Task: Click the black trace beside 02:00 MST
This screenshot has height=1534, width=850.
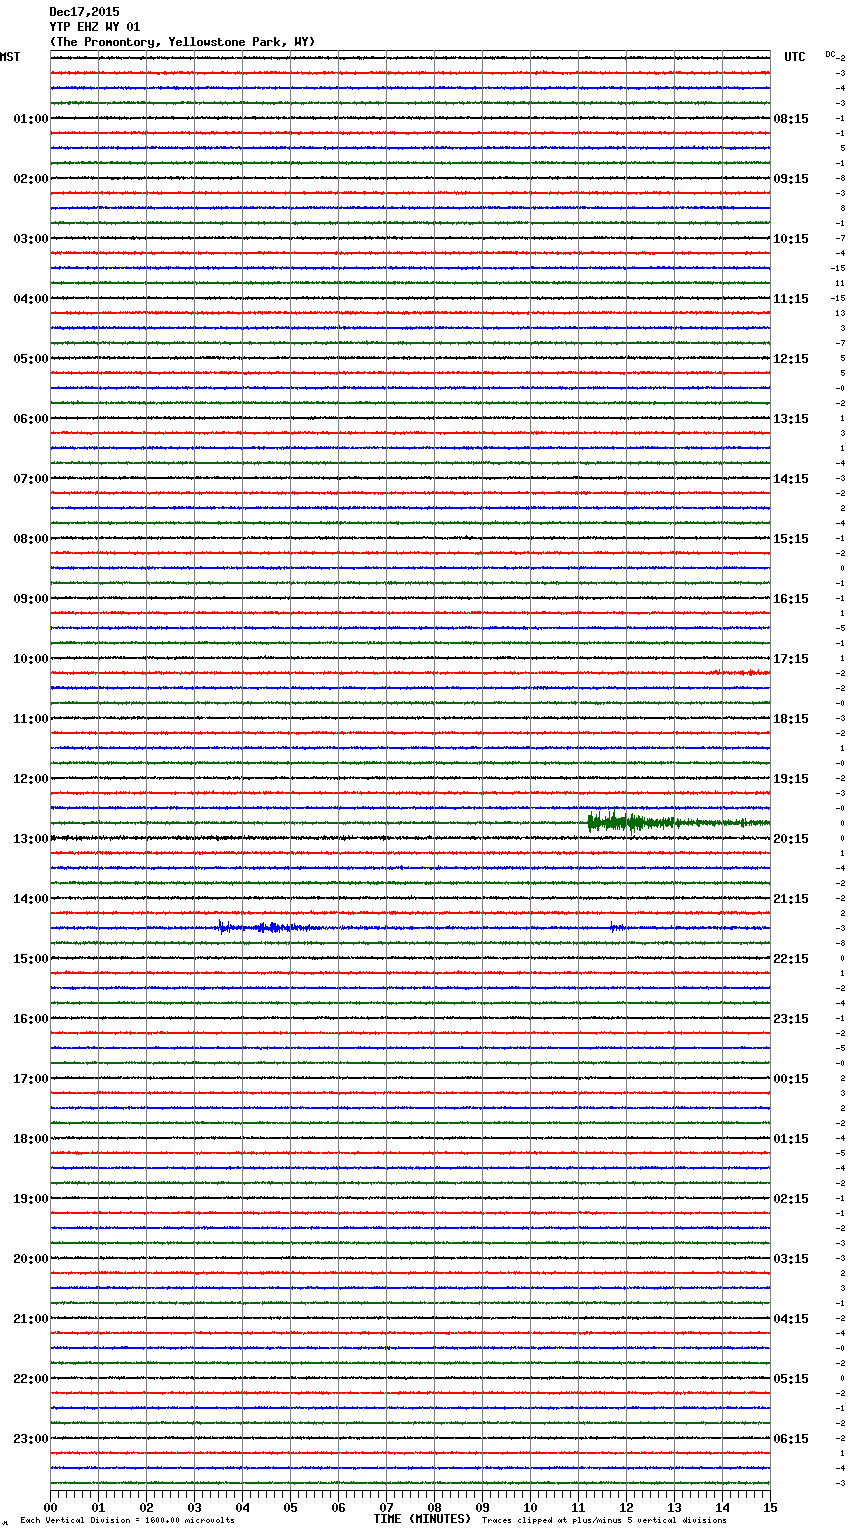Action: (410, 178)
